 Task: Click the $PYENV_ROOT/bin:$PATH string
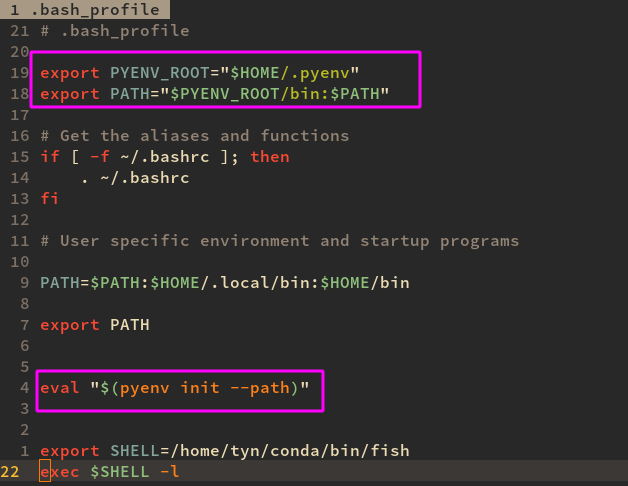275,94
